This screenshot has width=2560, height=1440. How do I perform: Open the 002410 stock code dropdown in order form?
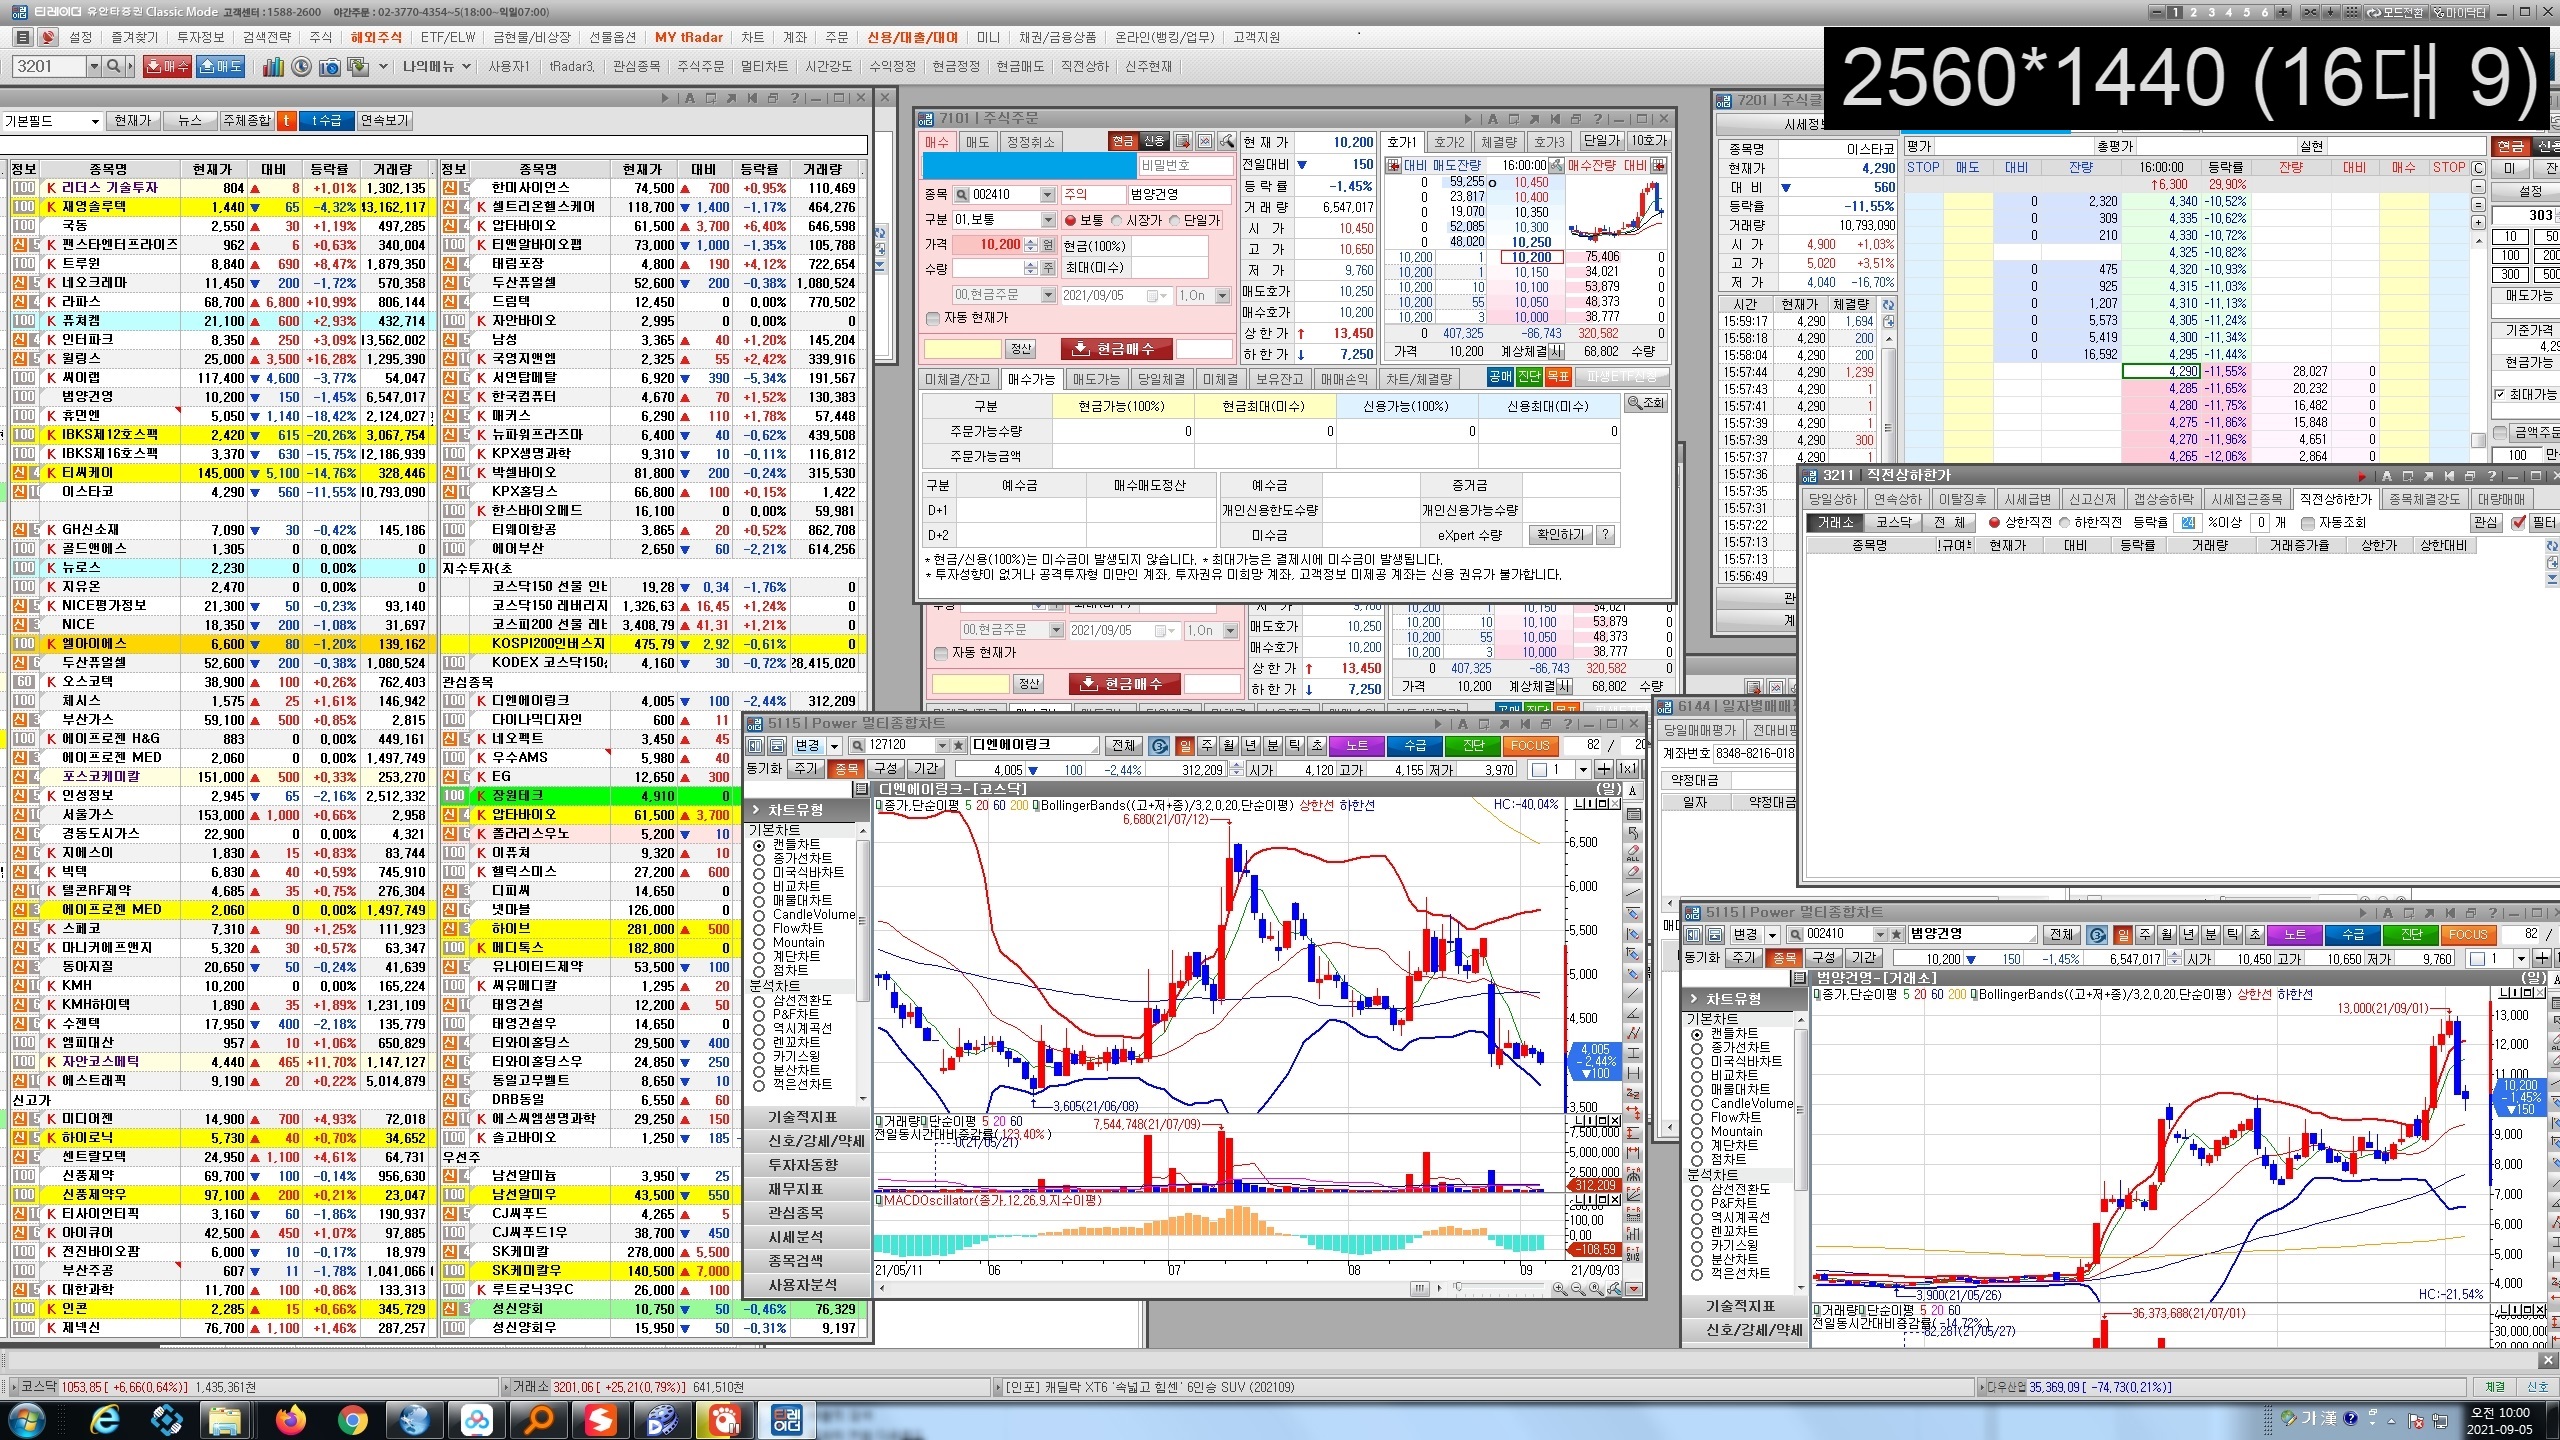click(x=1047, y=195)
